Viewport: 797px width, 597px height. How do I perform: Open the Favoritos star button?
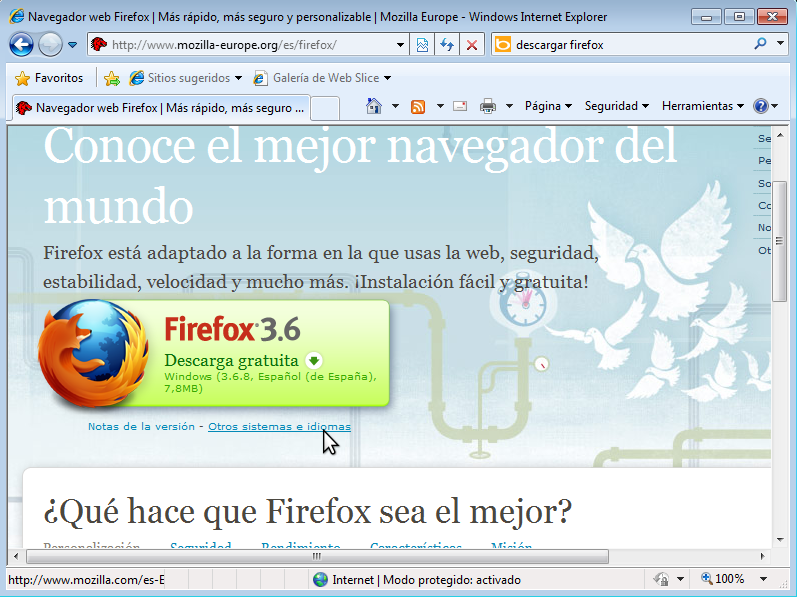49,78
